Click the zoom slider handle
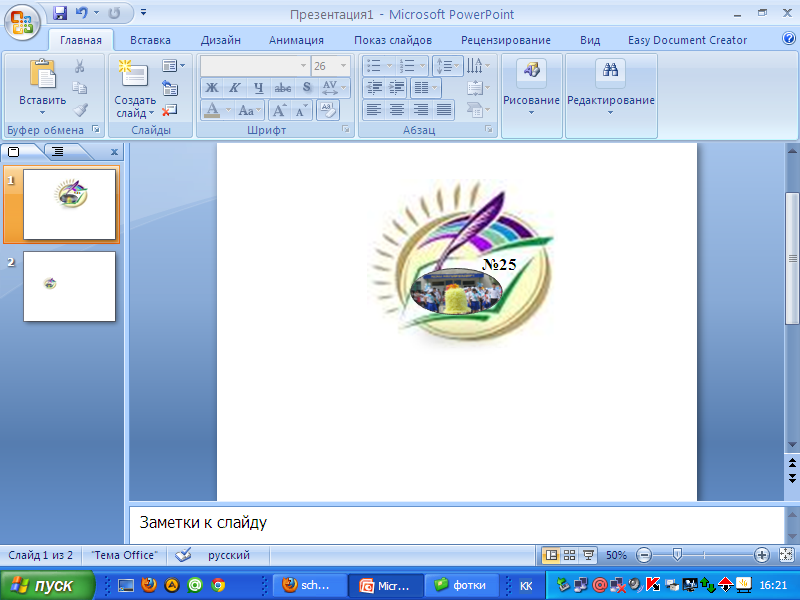Screen dimensions: 800x600 (677, 555)
